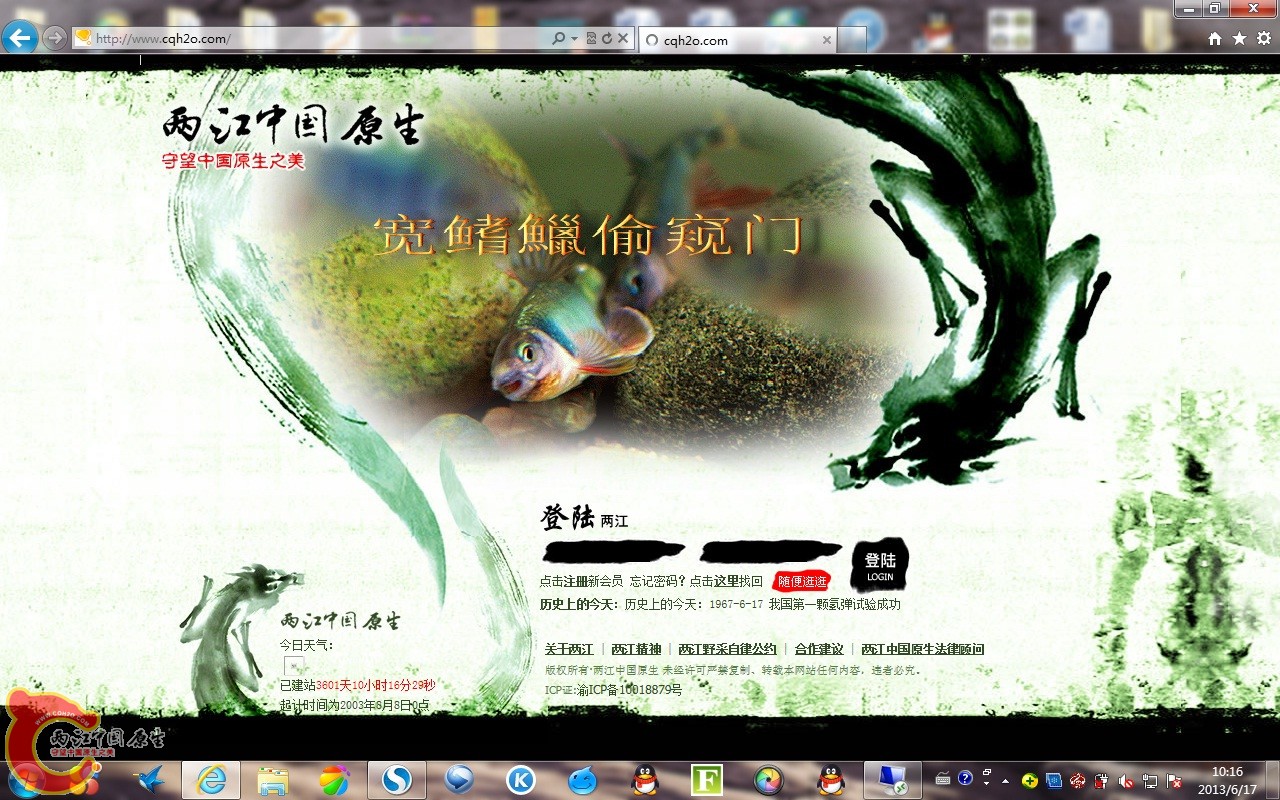Open the 两江中国原生法律顾问 link
Image resolution: width=1280 pixels, height=800 pixels.
pyautogui.click(x=923, y=649)
